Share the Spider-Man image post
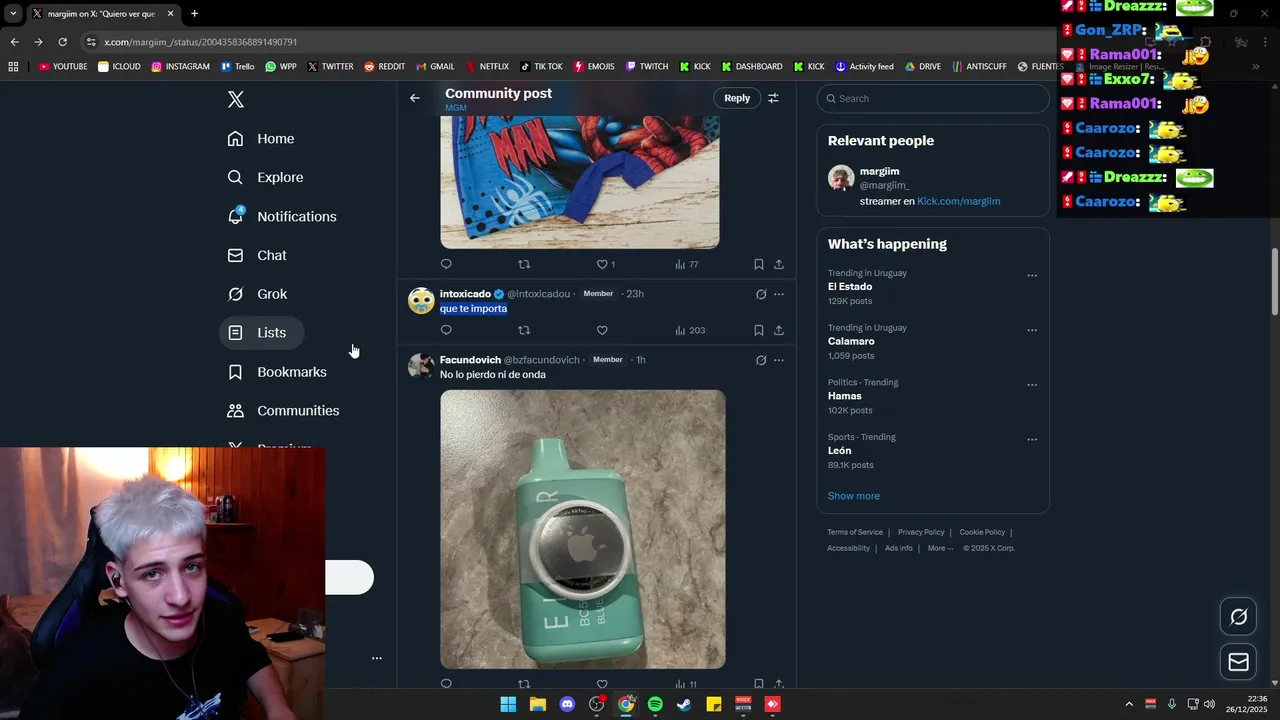Image resolution: width=1280 pixels, height=720 pixels. [x=779, y=264]
